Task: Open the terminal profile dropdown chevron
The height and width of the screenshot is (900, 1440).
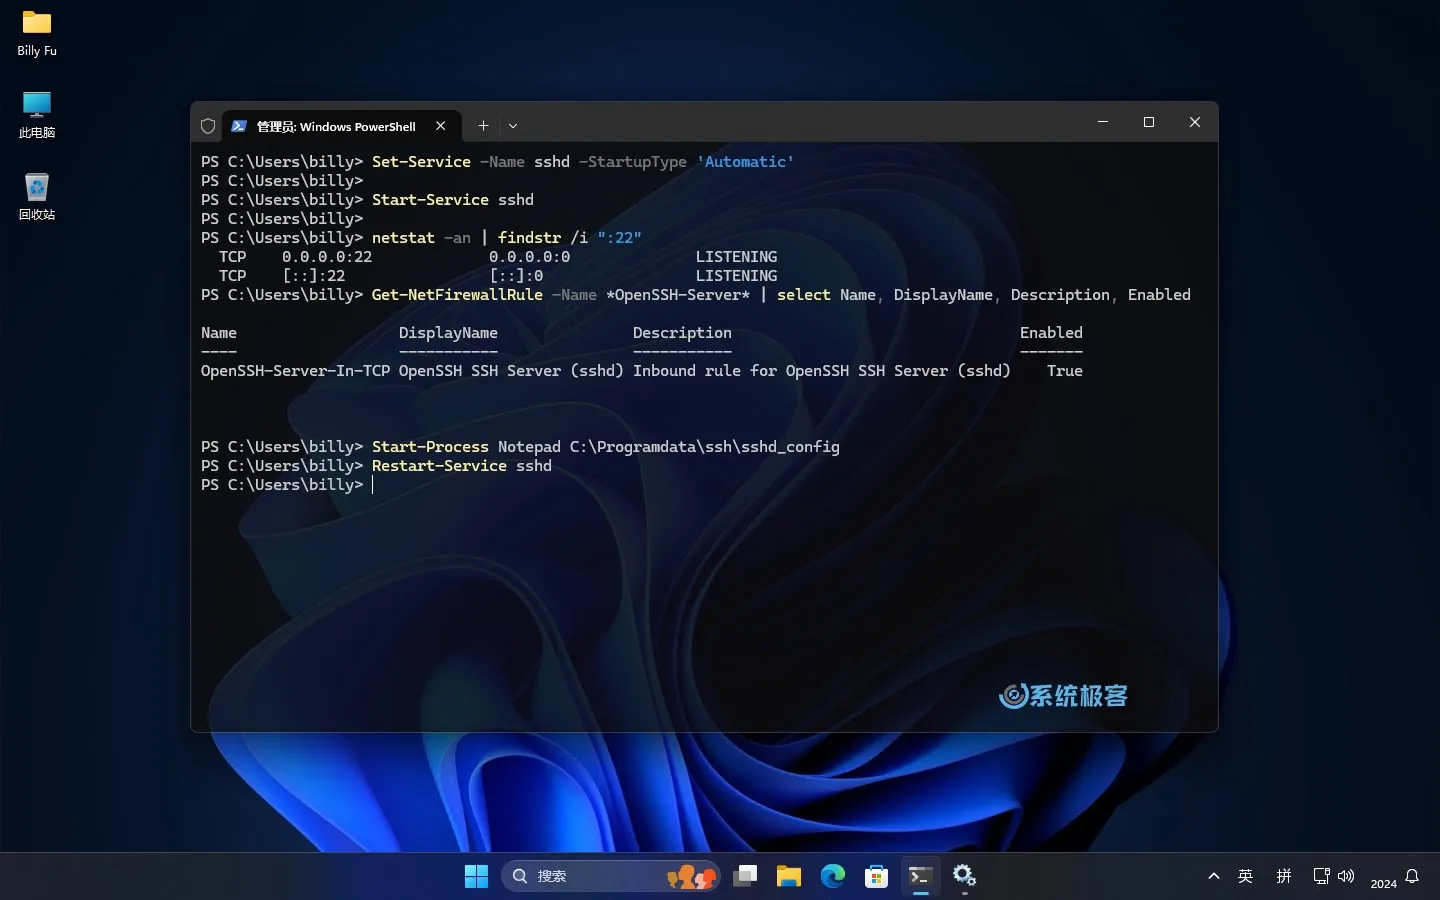Action: [513, 126]
